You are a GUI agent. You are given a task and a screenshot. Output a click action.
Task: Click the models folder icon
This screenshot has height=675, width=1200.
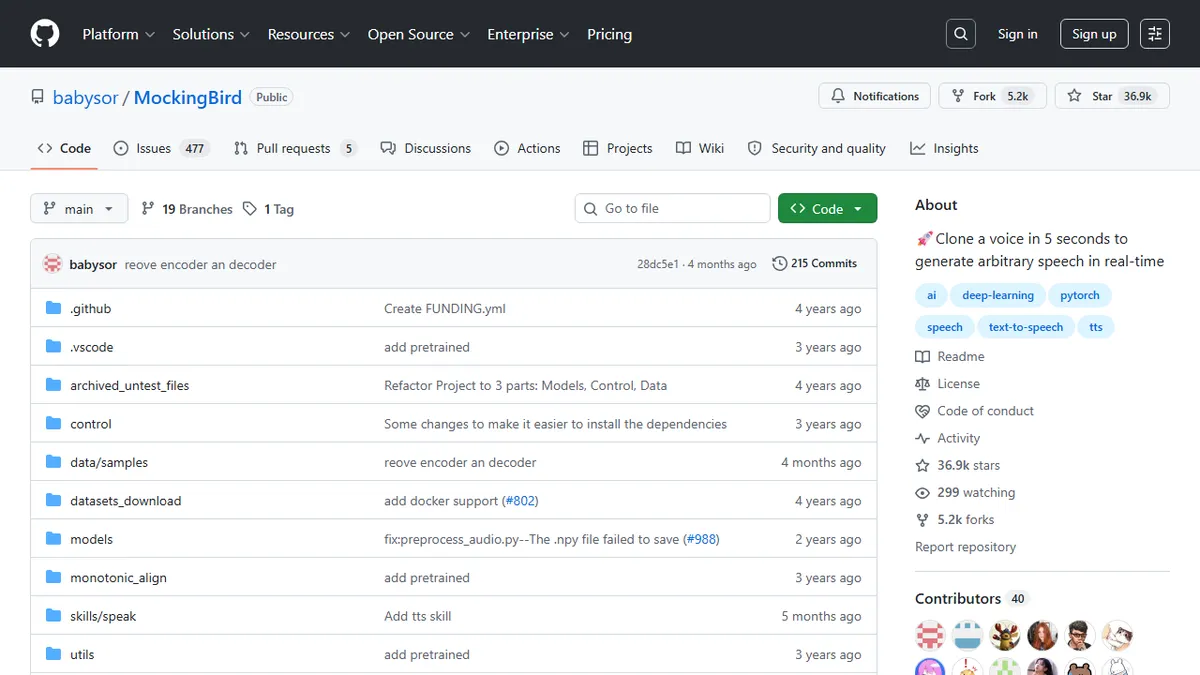point(54,539)
